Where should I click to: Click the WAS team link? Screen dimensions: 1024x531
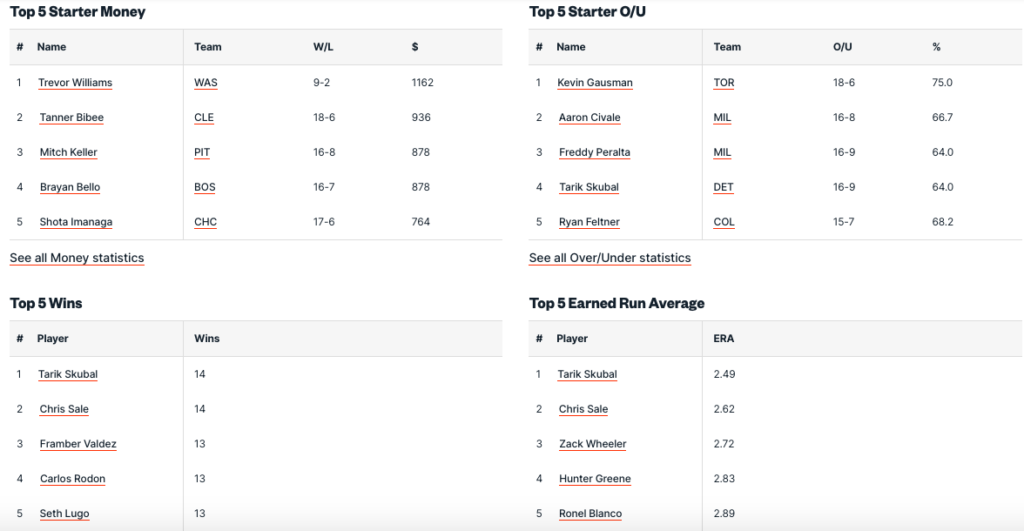[x=205, y=83]
